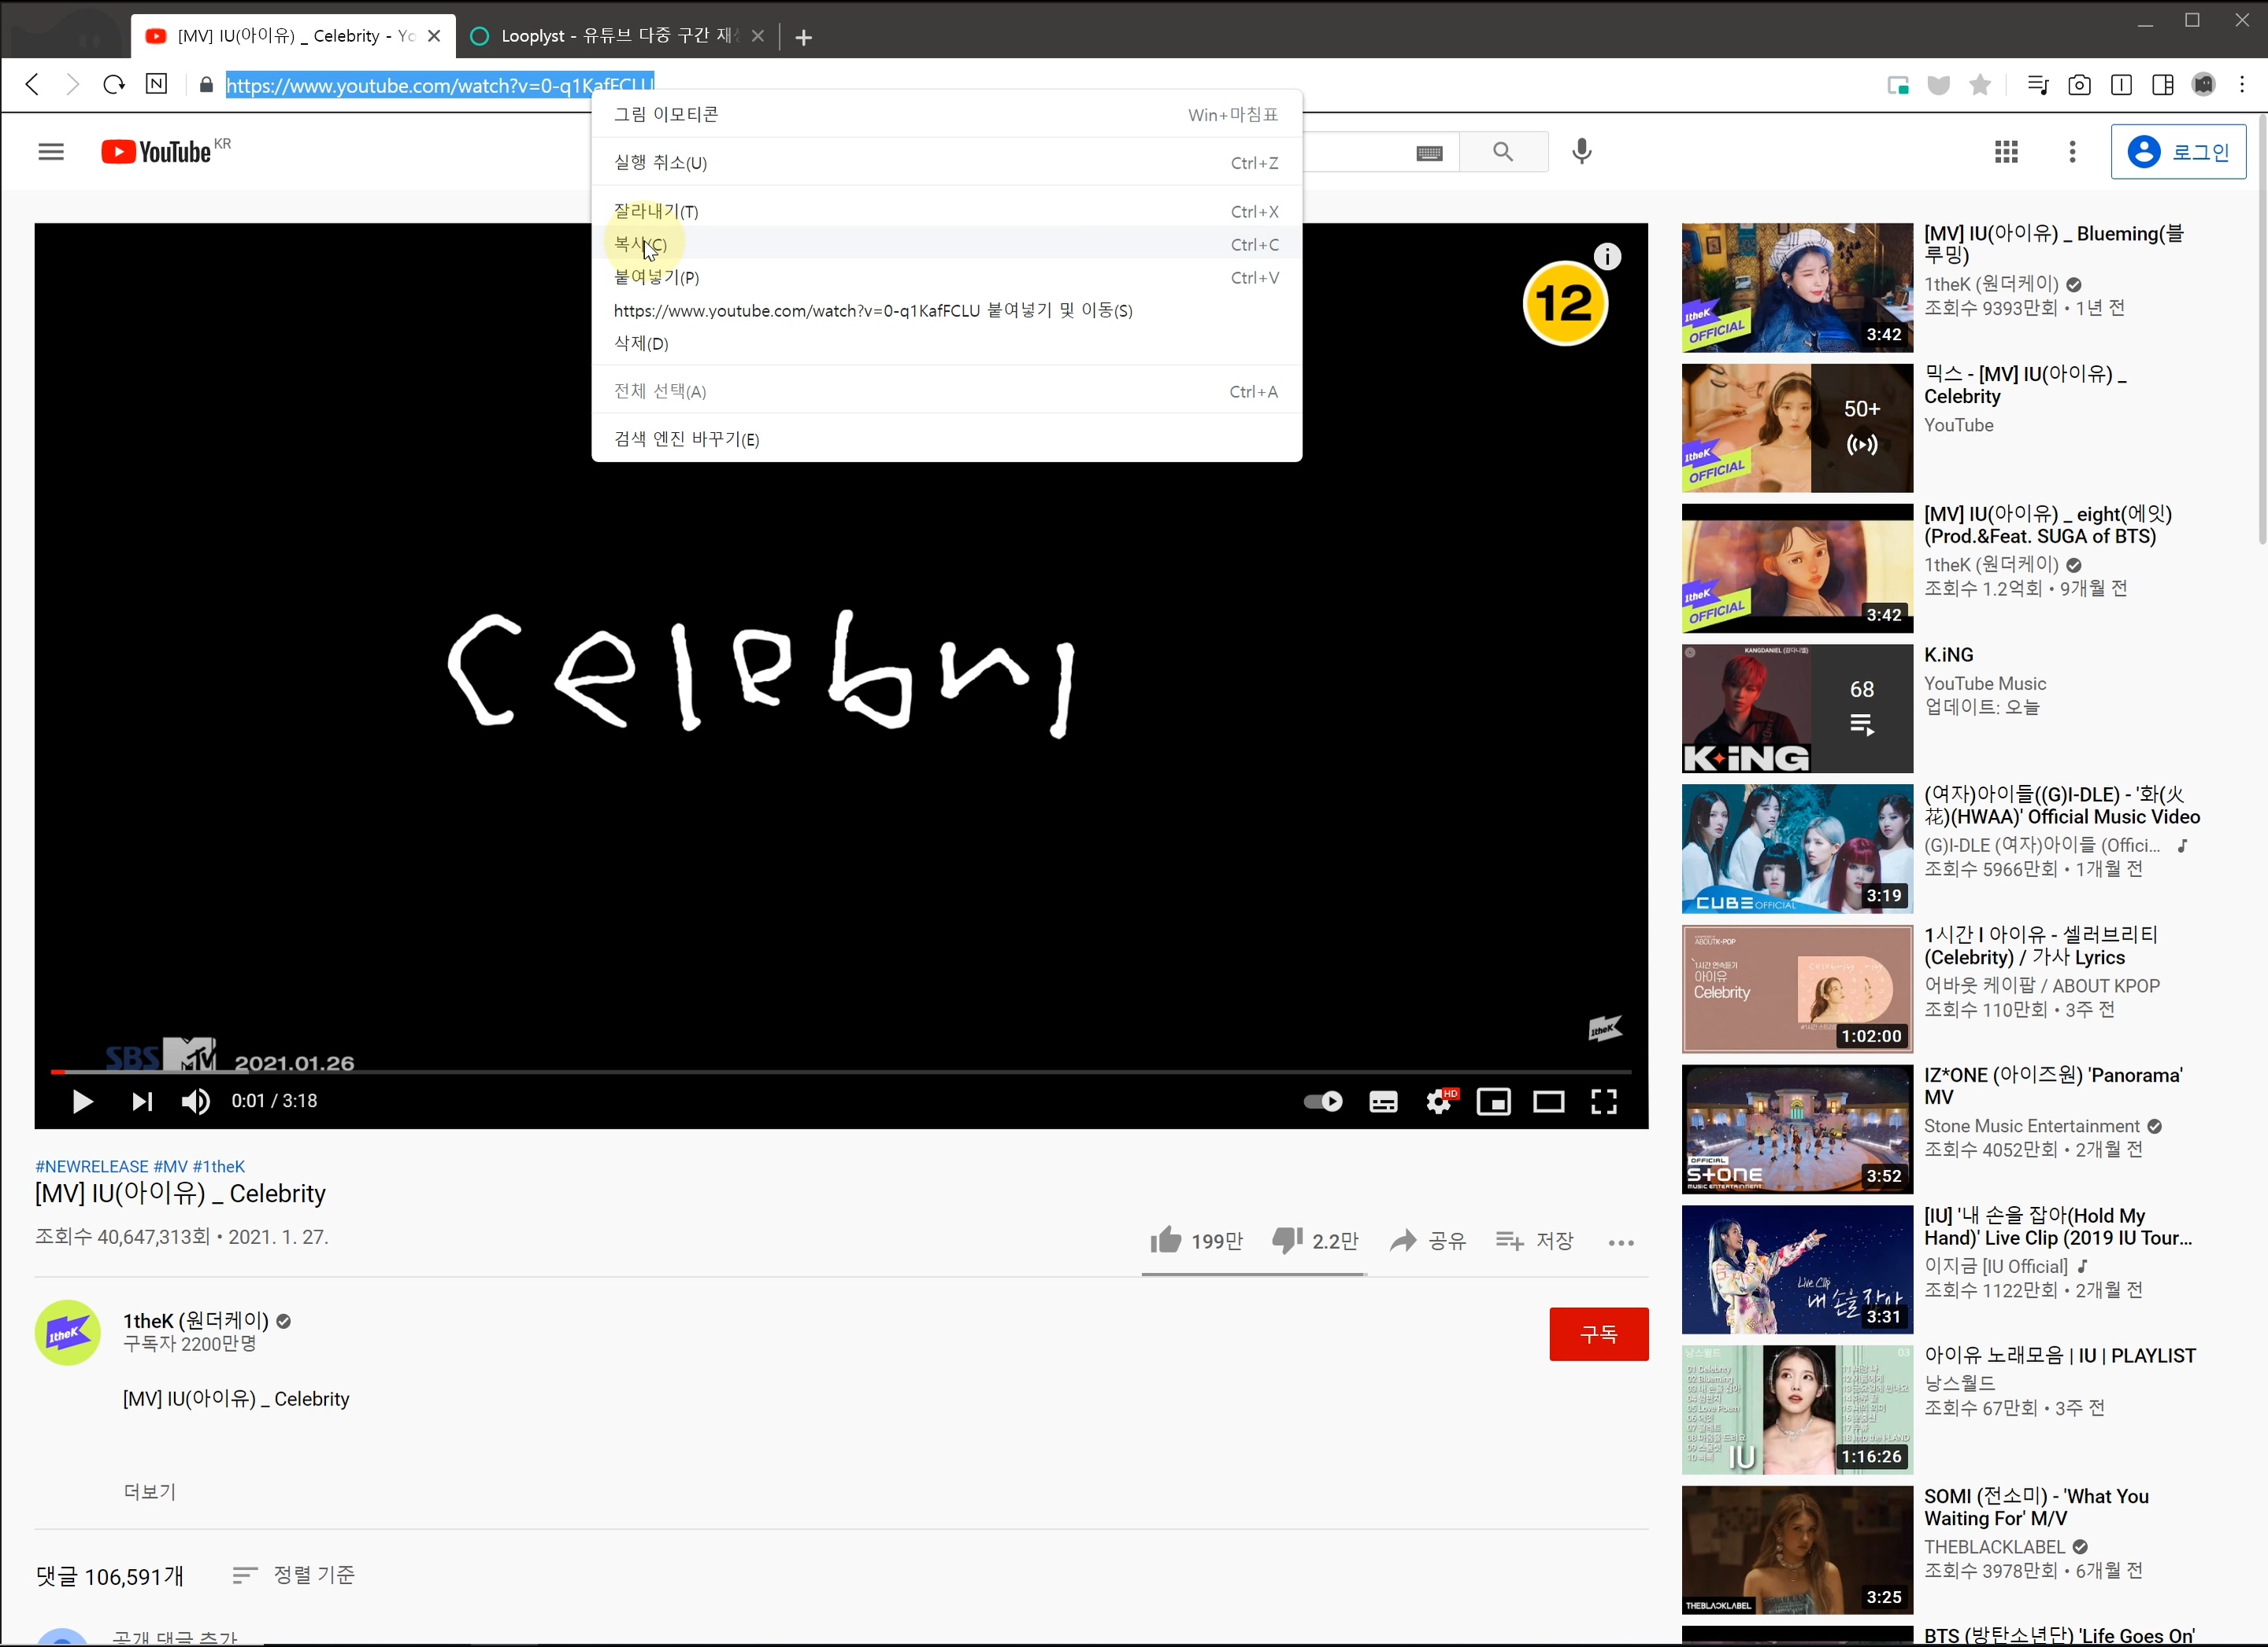Click the voice search microphone
2268x1647 pixels.
[1581, 151]
